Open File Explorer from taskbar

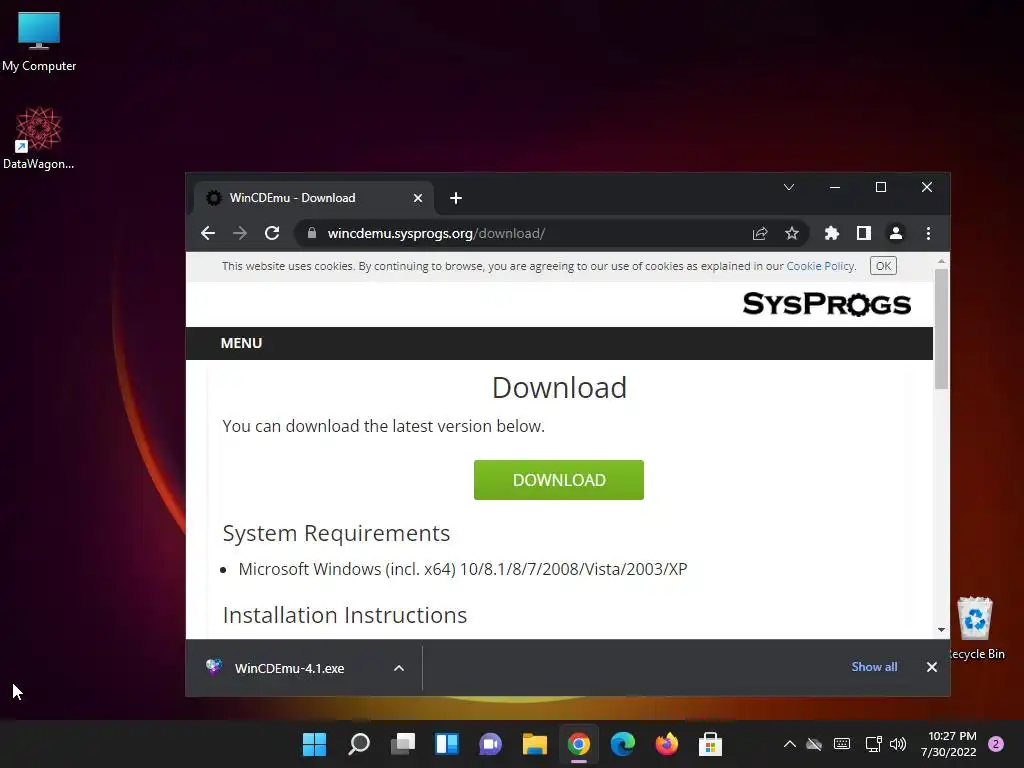point(534,744)
